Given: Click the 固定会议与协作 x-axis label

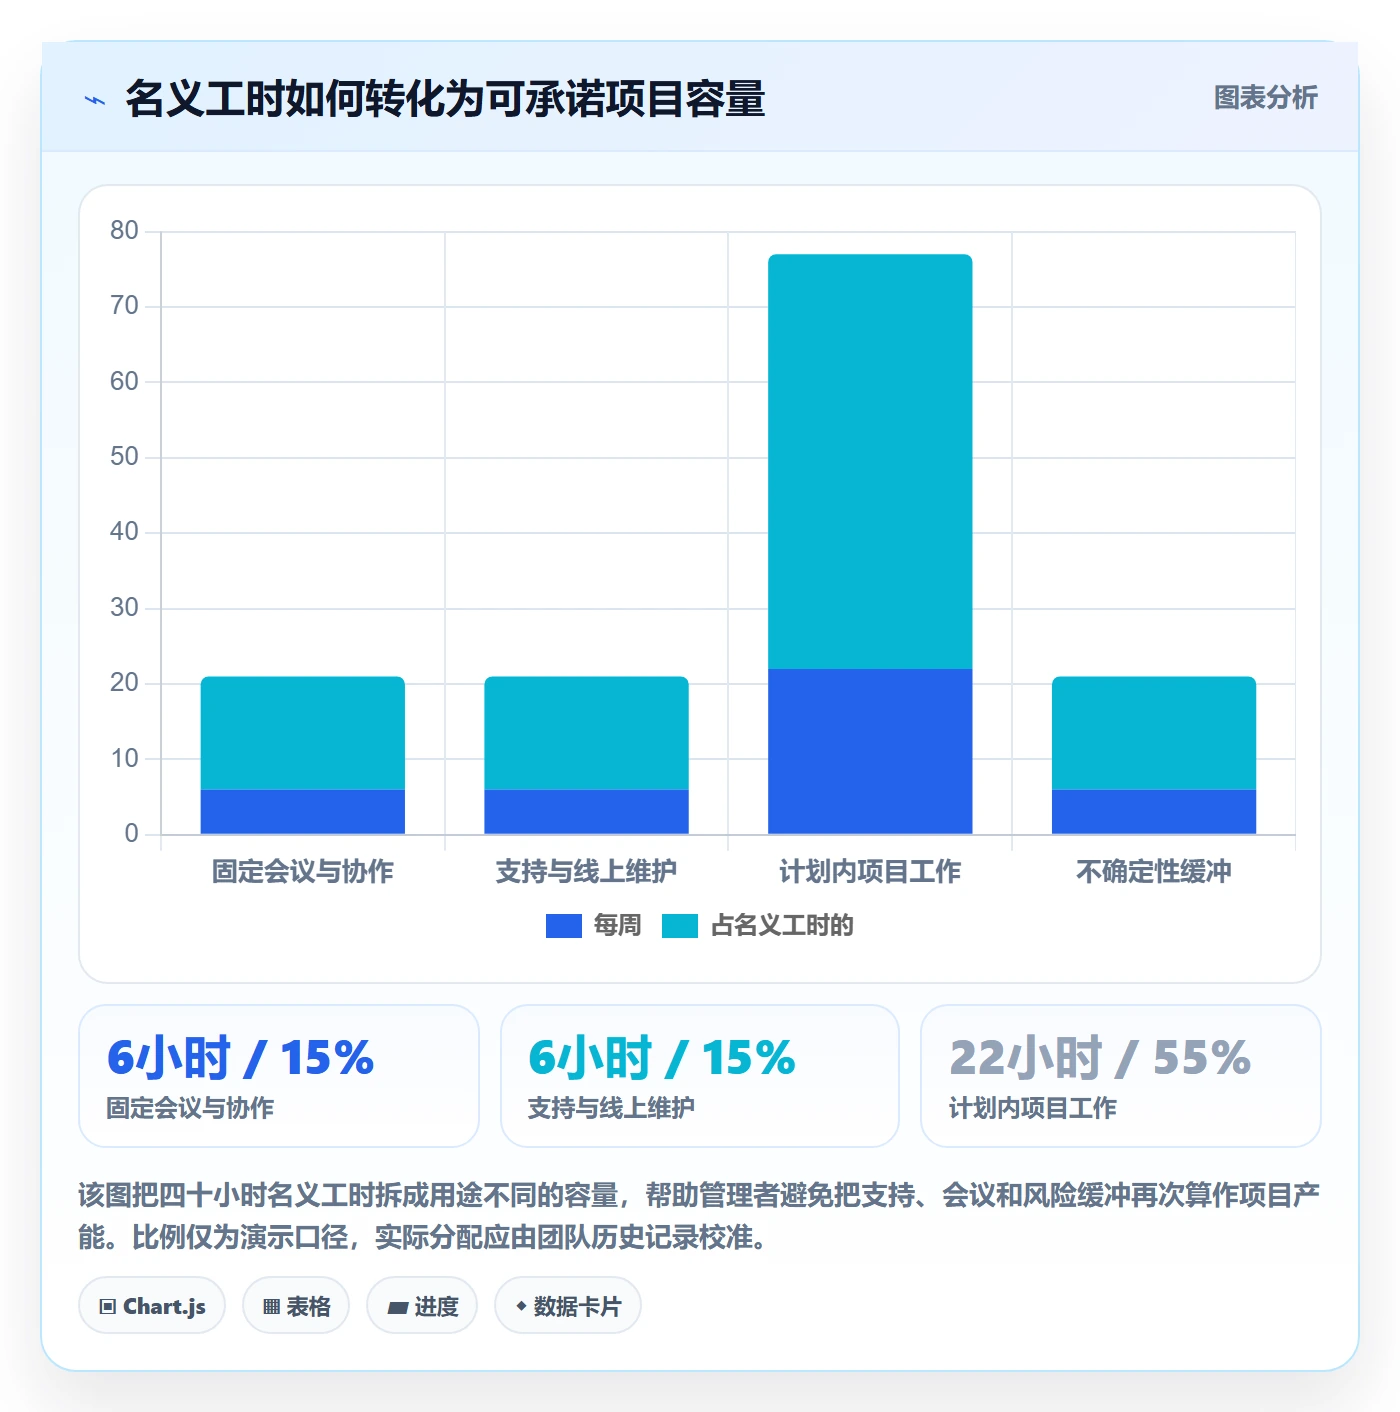Looking at the screenshot, I should pos(303,872).
